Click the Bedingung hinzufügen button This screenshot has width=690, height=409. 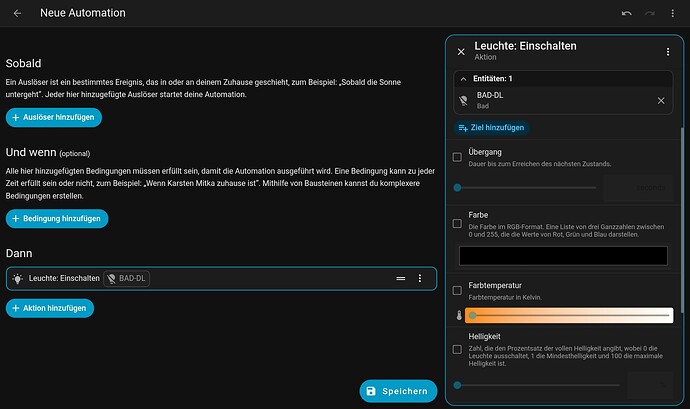coord(57,219)
